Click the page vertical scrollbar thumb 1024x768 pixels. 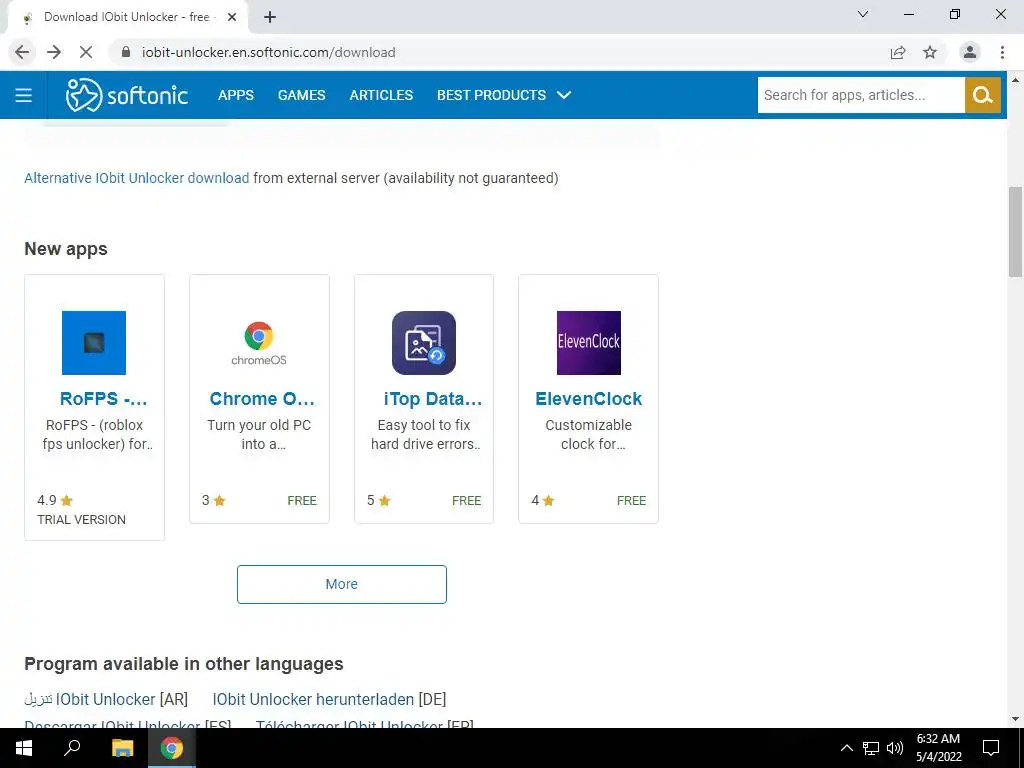click(1015, 232)
